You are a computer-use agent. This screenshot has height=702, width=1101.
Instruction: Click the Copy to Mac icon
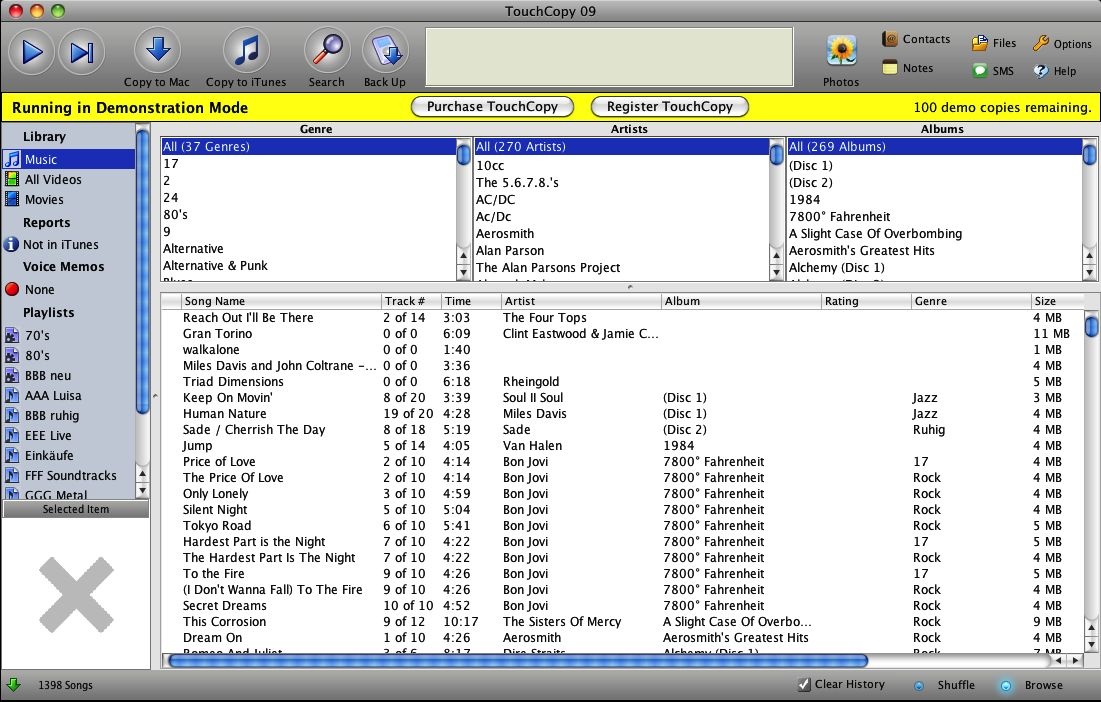(x=157, y=50)
